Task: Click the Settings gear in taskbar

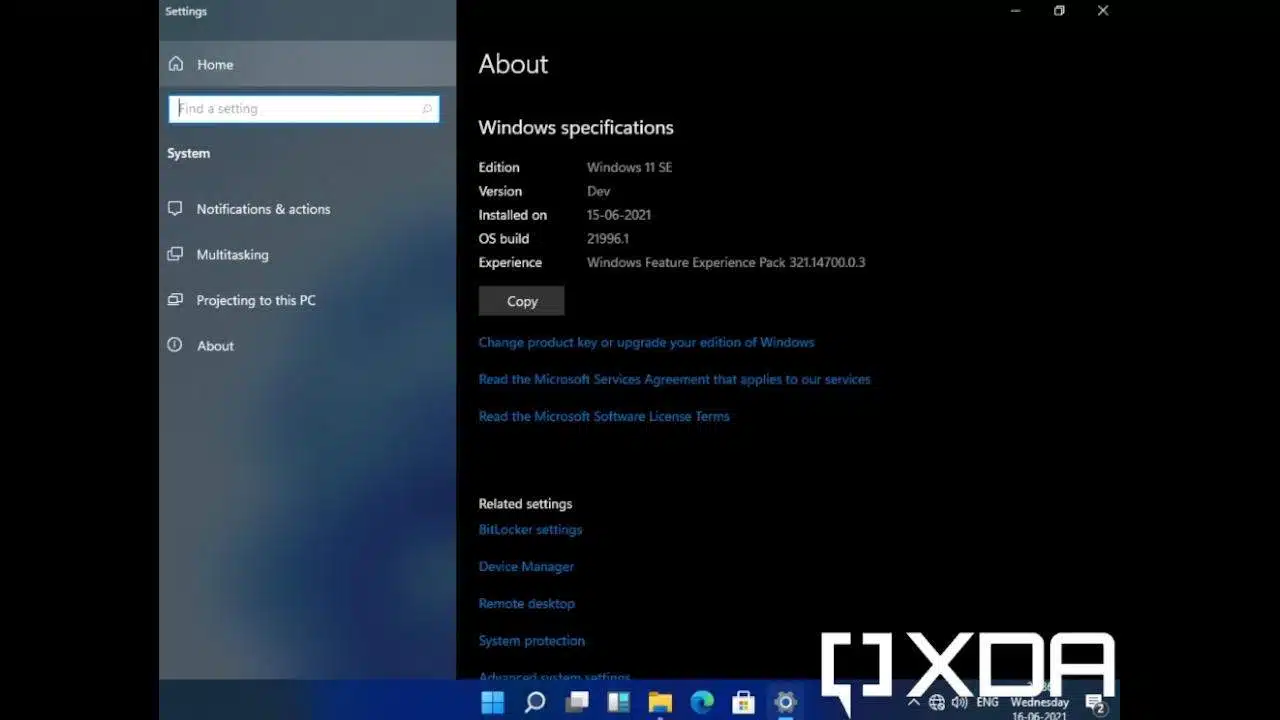Action: coord(785,702)
